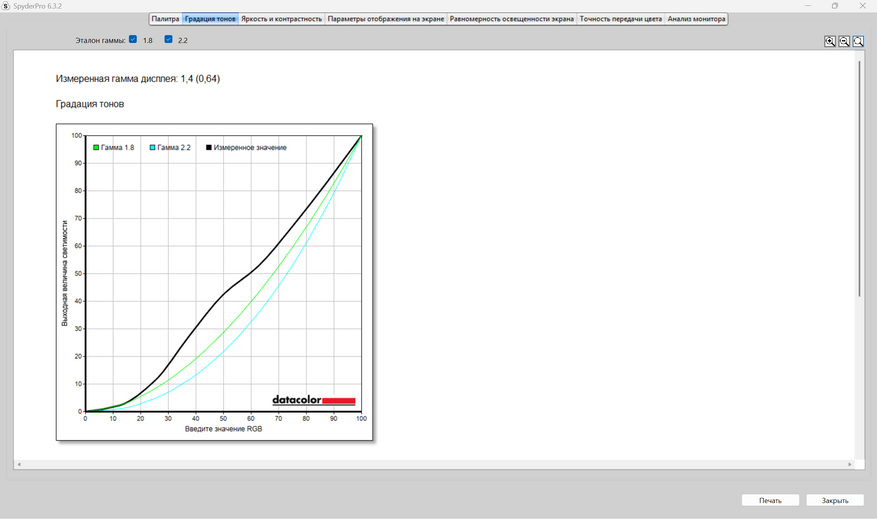Image resolution: width=877 pixels, height=519 pixels.
Task: Click the horizontal scrollbar left arrow
Action: coord(19,464)
